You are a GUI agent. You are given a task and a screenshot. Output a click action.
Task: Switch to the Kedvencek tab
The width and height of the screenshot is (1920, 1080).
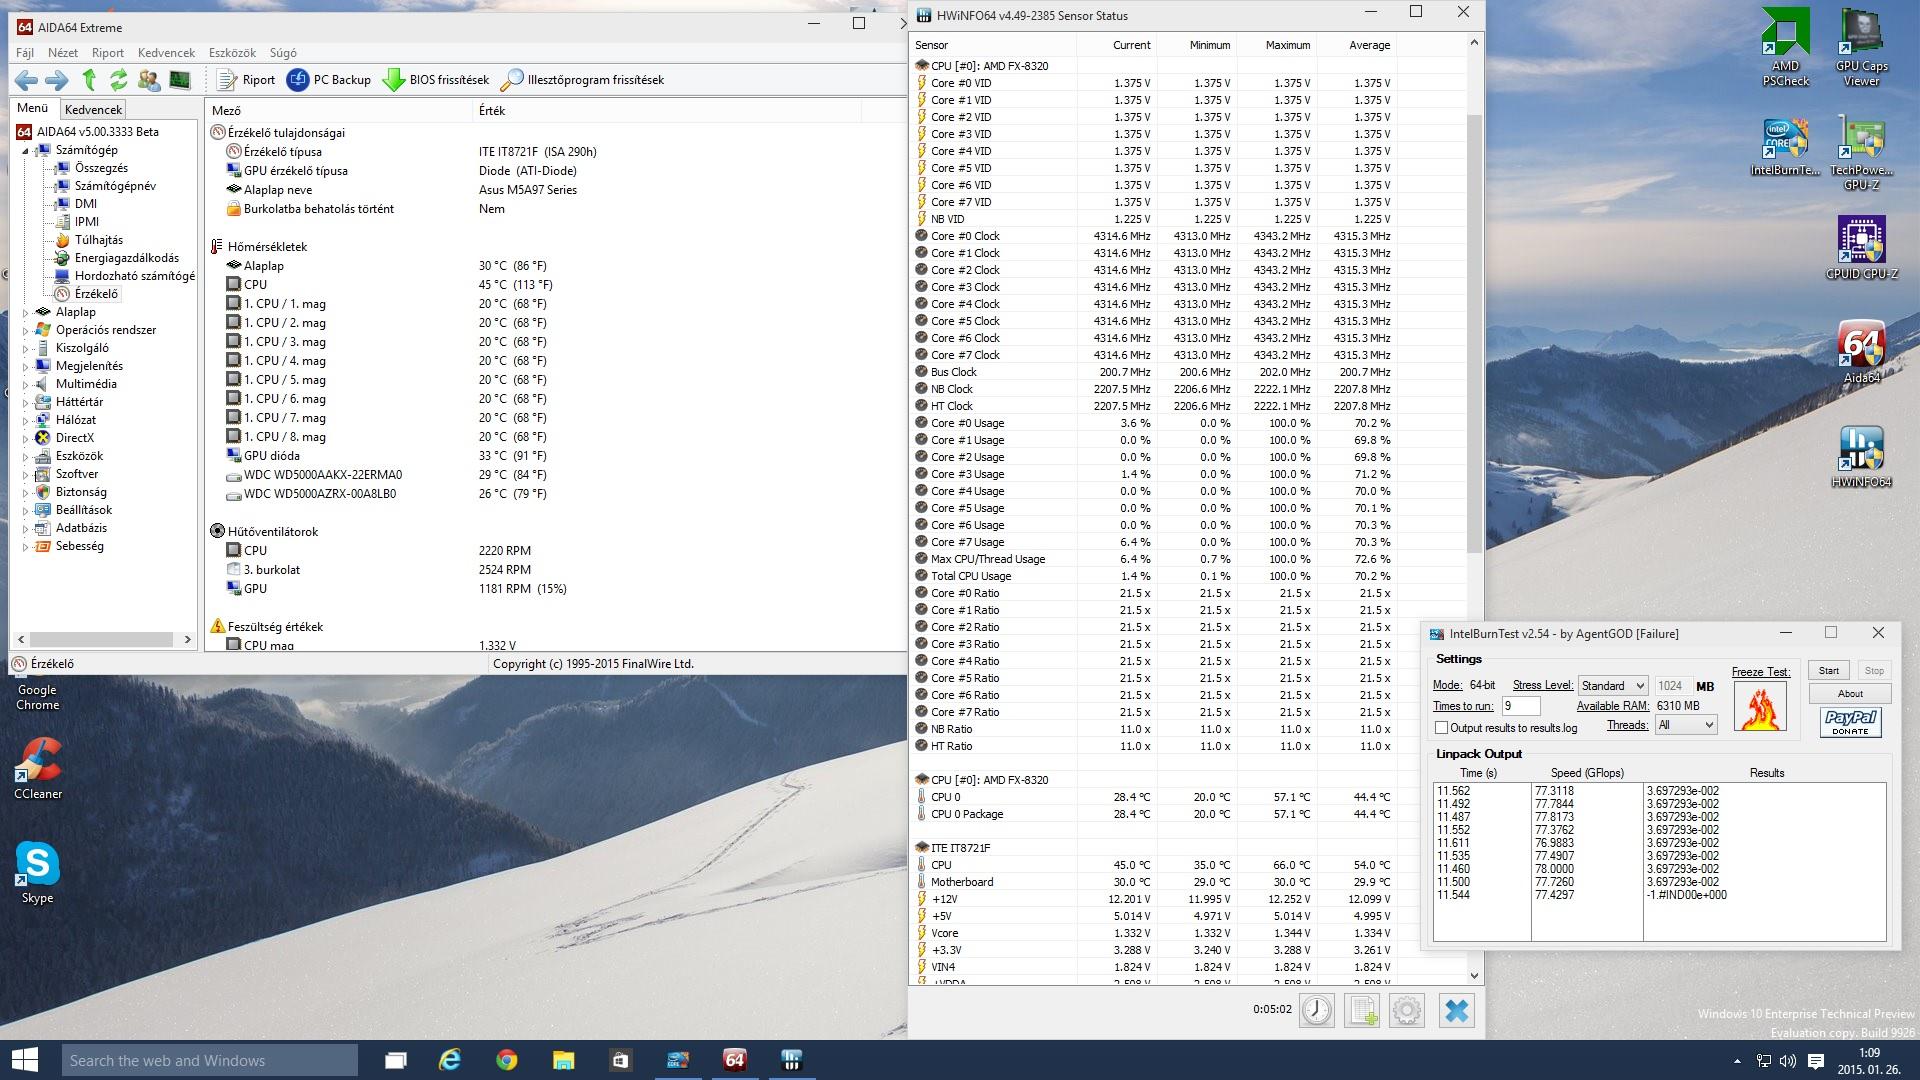point(93,110)
